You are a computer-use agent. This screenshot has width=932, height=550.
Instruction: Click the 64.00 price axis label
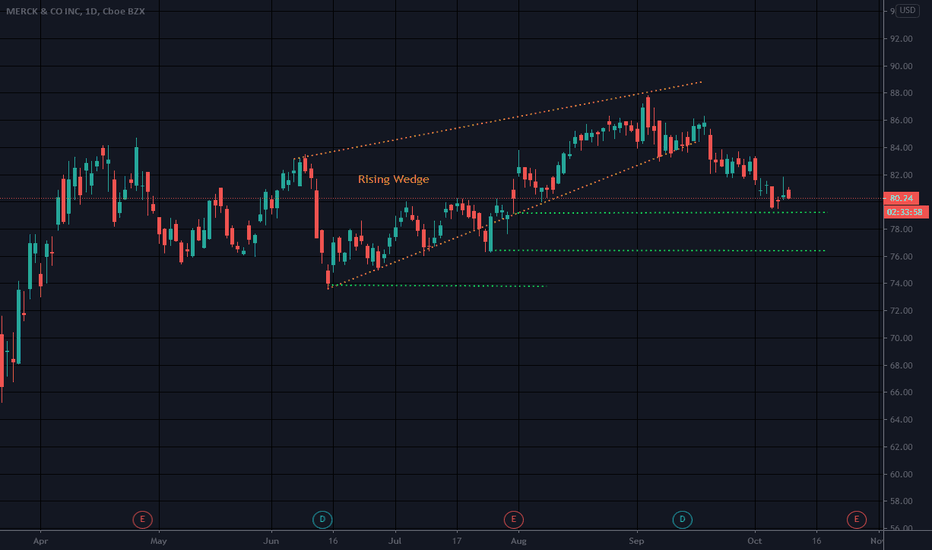click(x=900, y=420)
